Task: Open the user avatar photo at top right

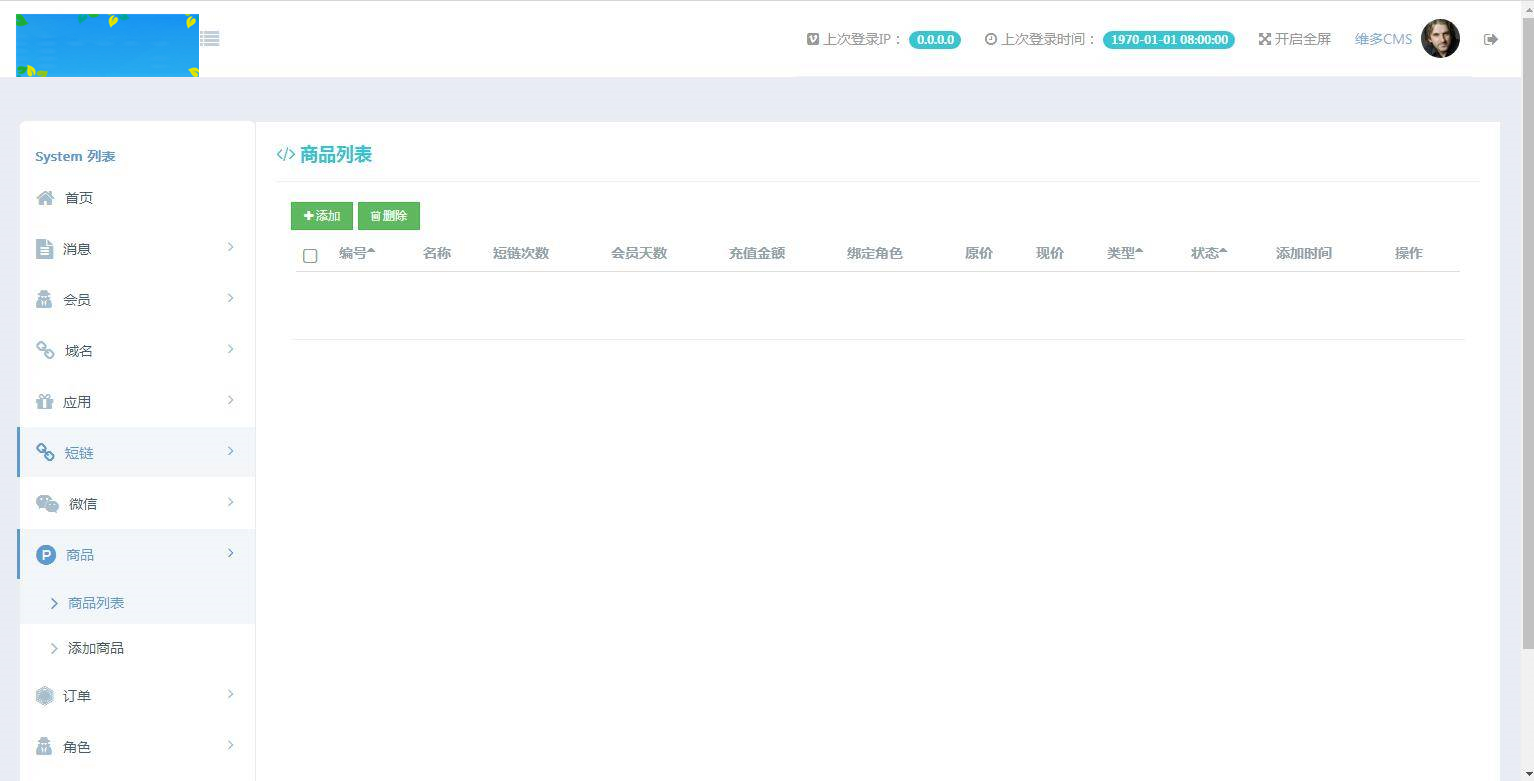Action: coord(1441,39)
